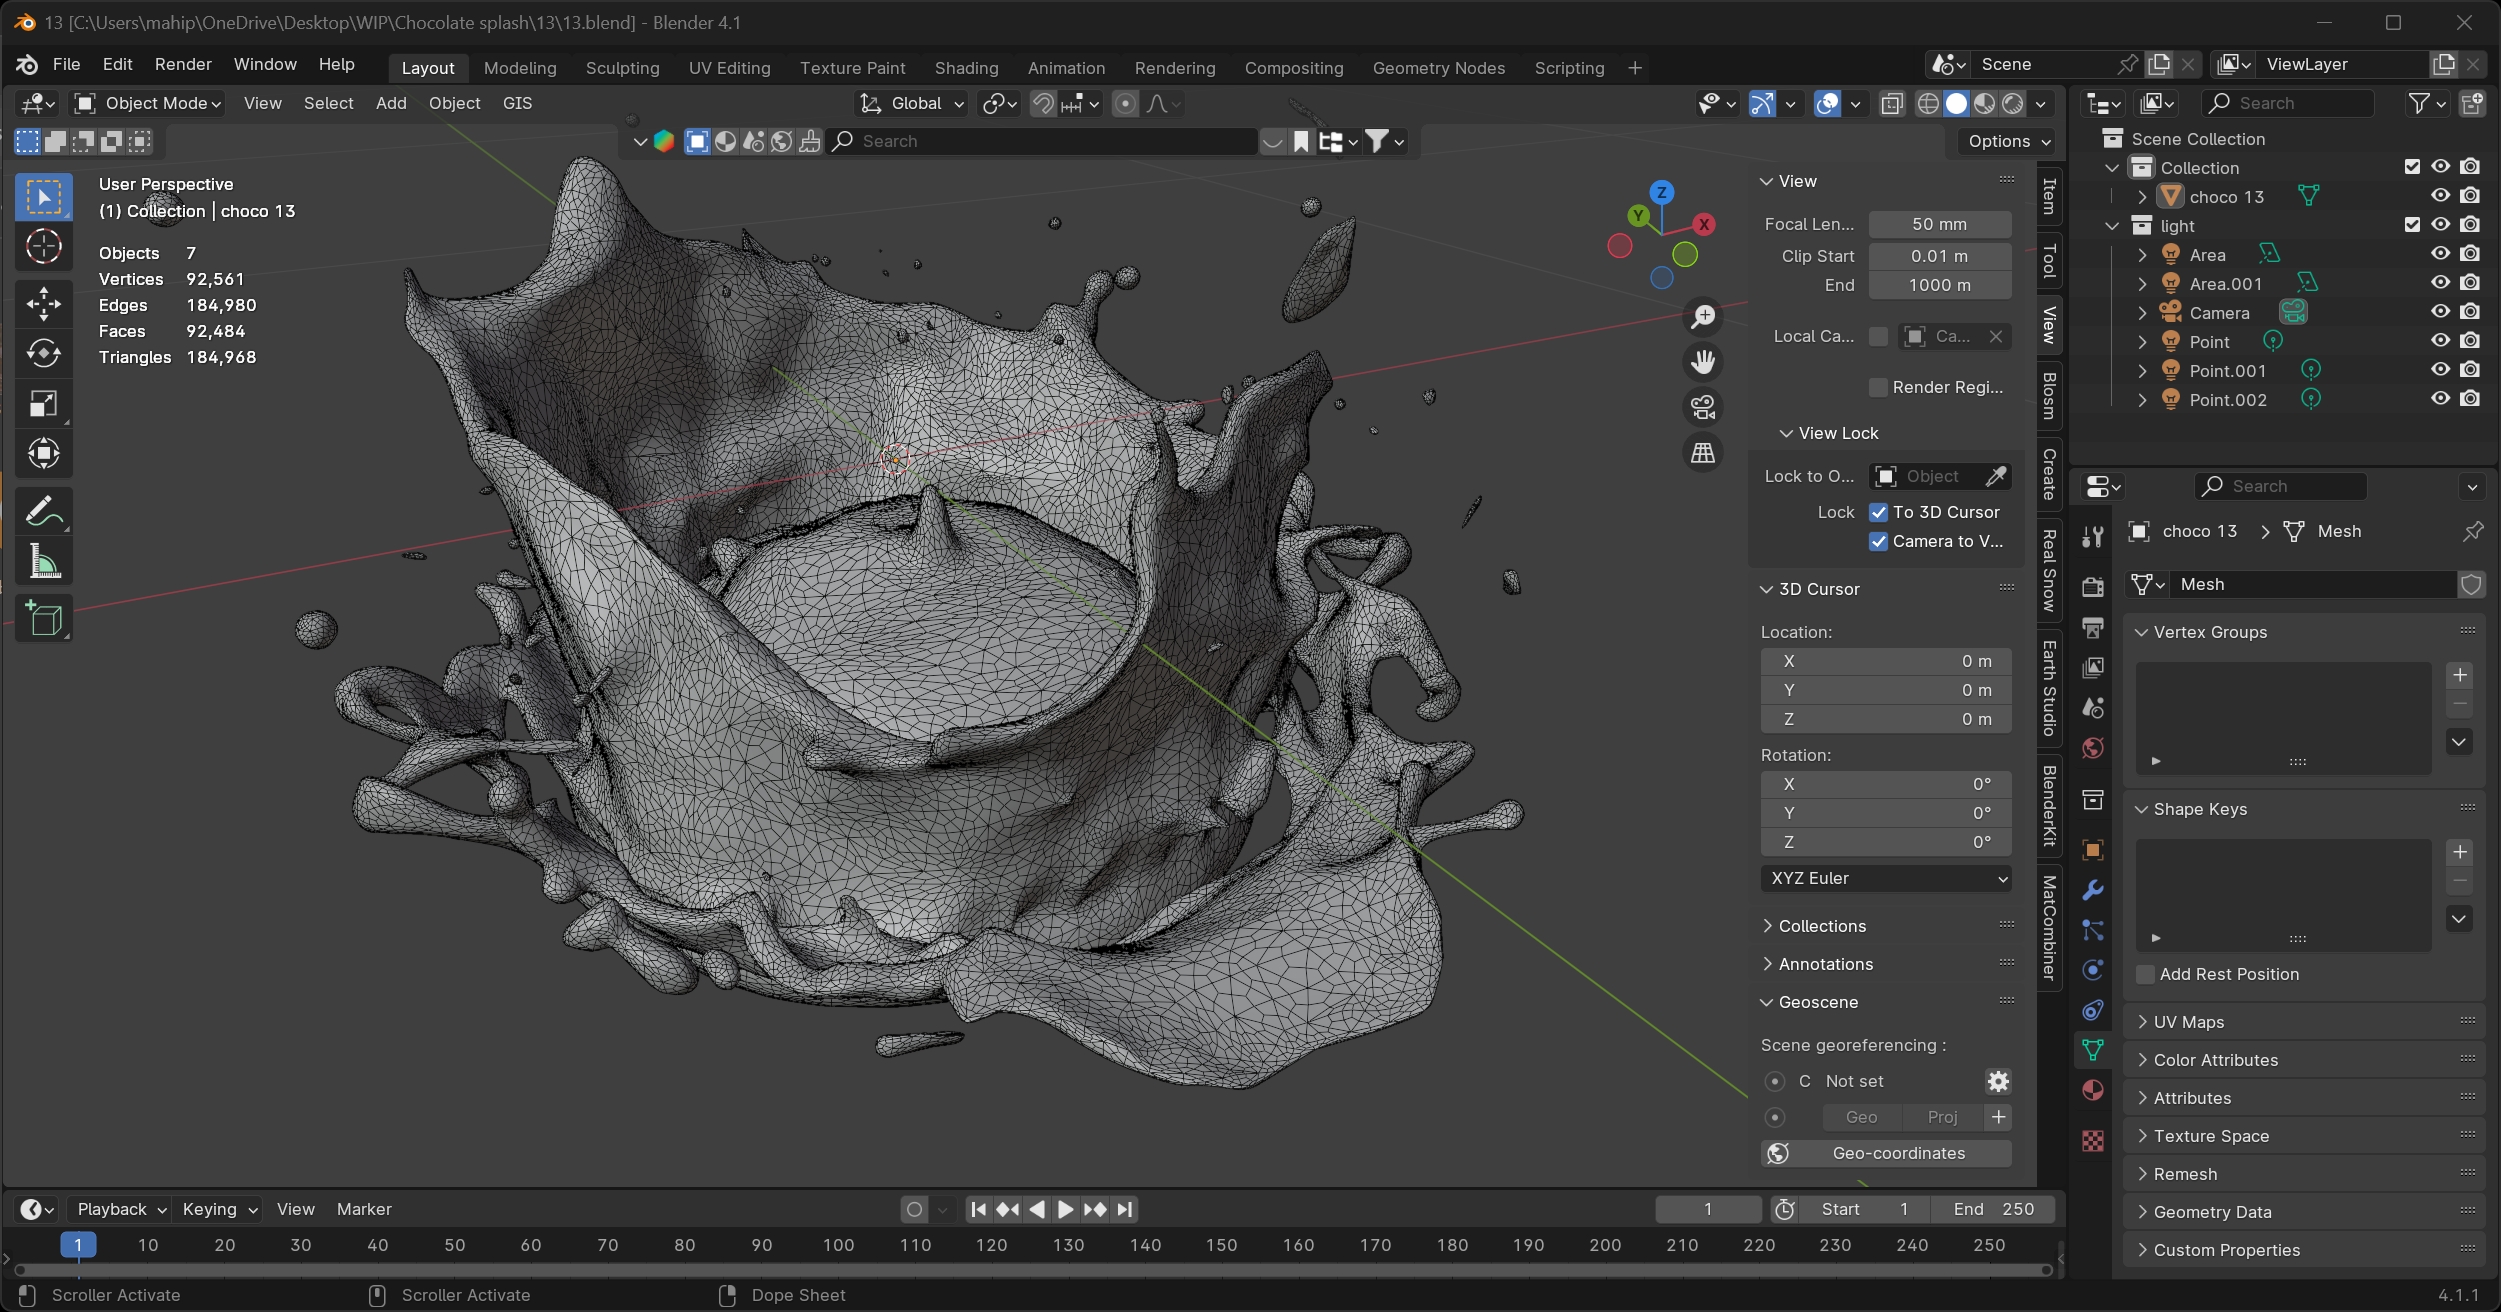Open the Render menu
The image size is (2501, 1312).
point(183,64)
